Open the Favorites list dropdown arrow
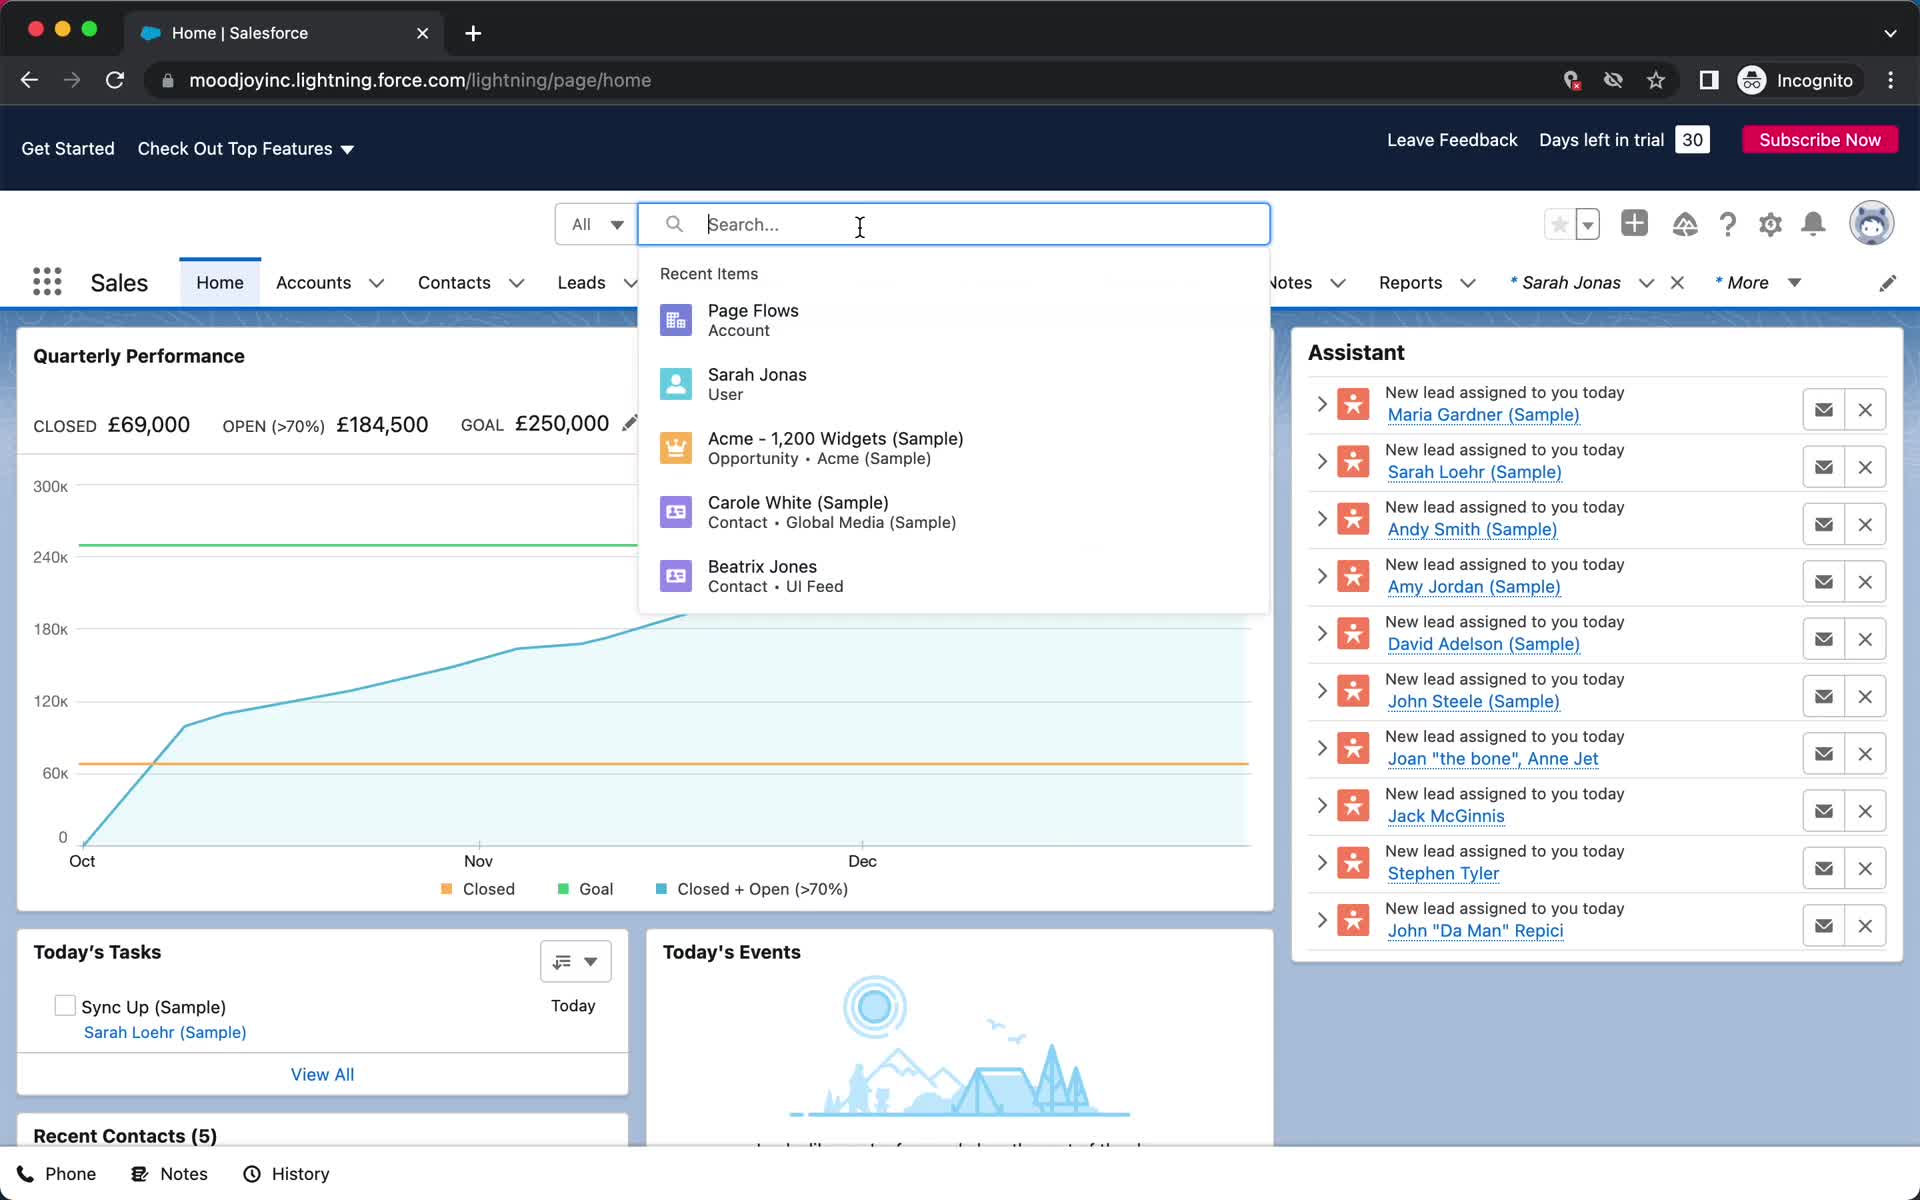Viewport: 1920px width, 1200px height. point(1587,224)
